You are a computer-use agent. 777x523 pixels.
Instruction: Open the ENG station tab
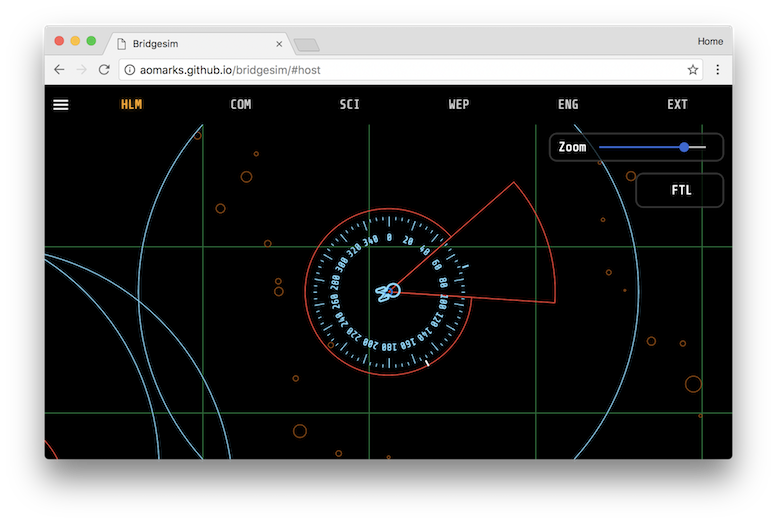568,105
